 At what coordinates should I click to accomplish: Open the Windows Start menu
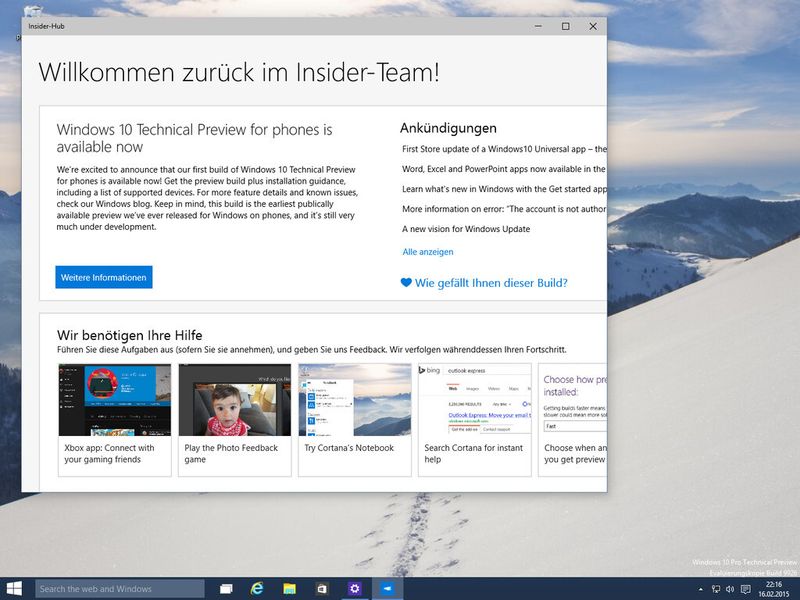pyautogui.click(x=14, y=589)
